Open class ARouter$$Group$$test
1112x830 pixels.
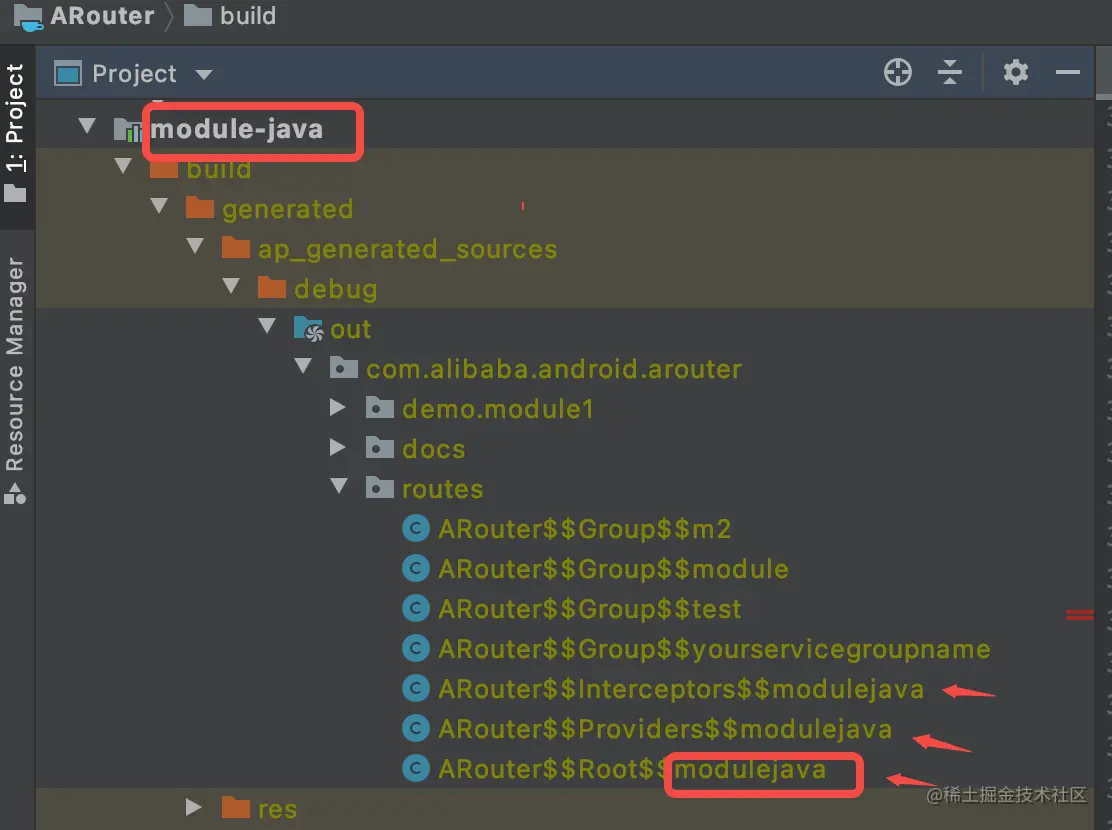[x=589, y=609]
